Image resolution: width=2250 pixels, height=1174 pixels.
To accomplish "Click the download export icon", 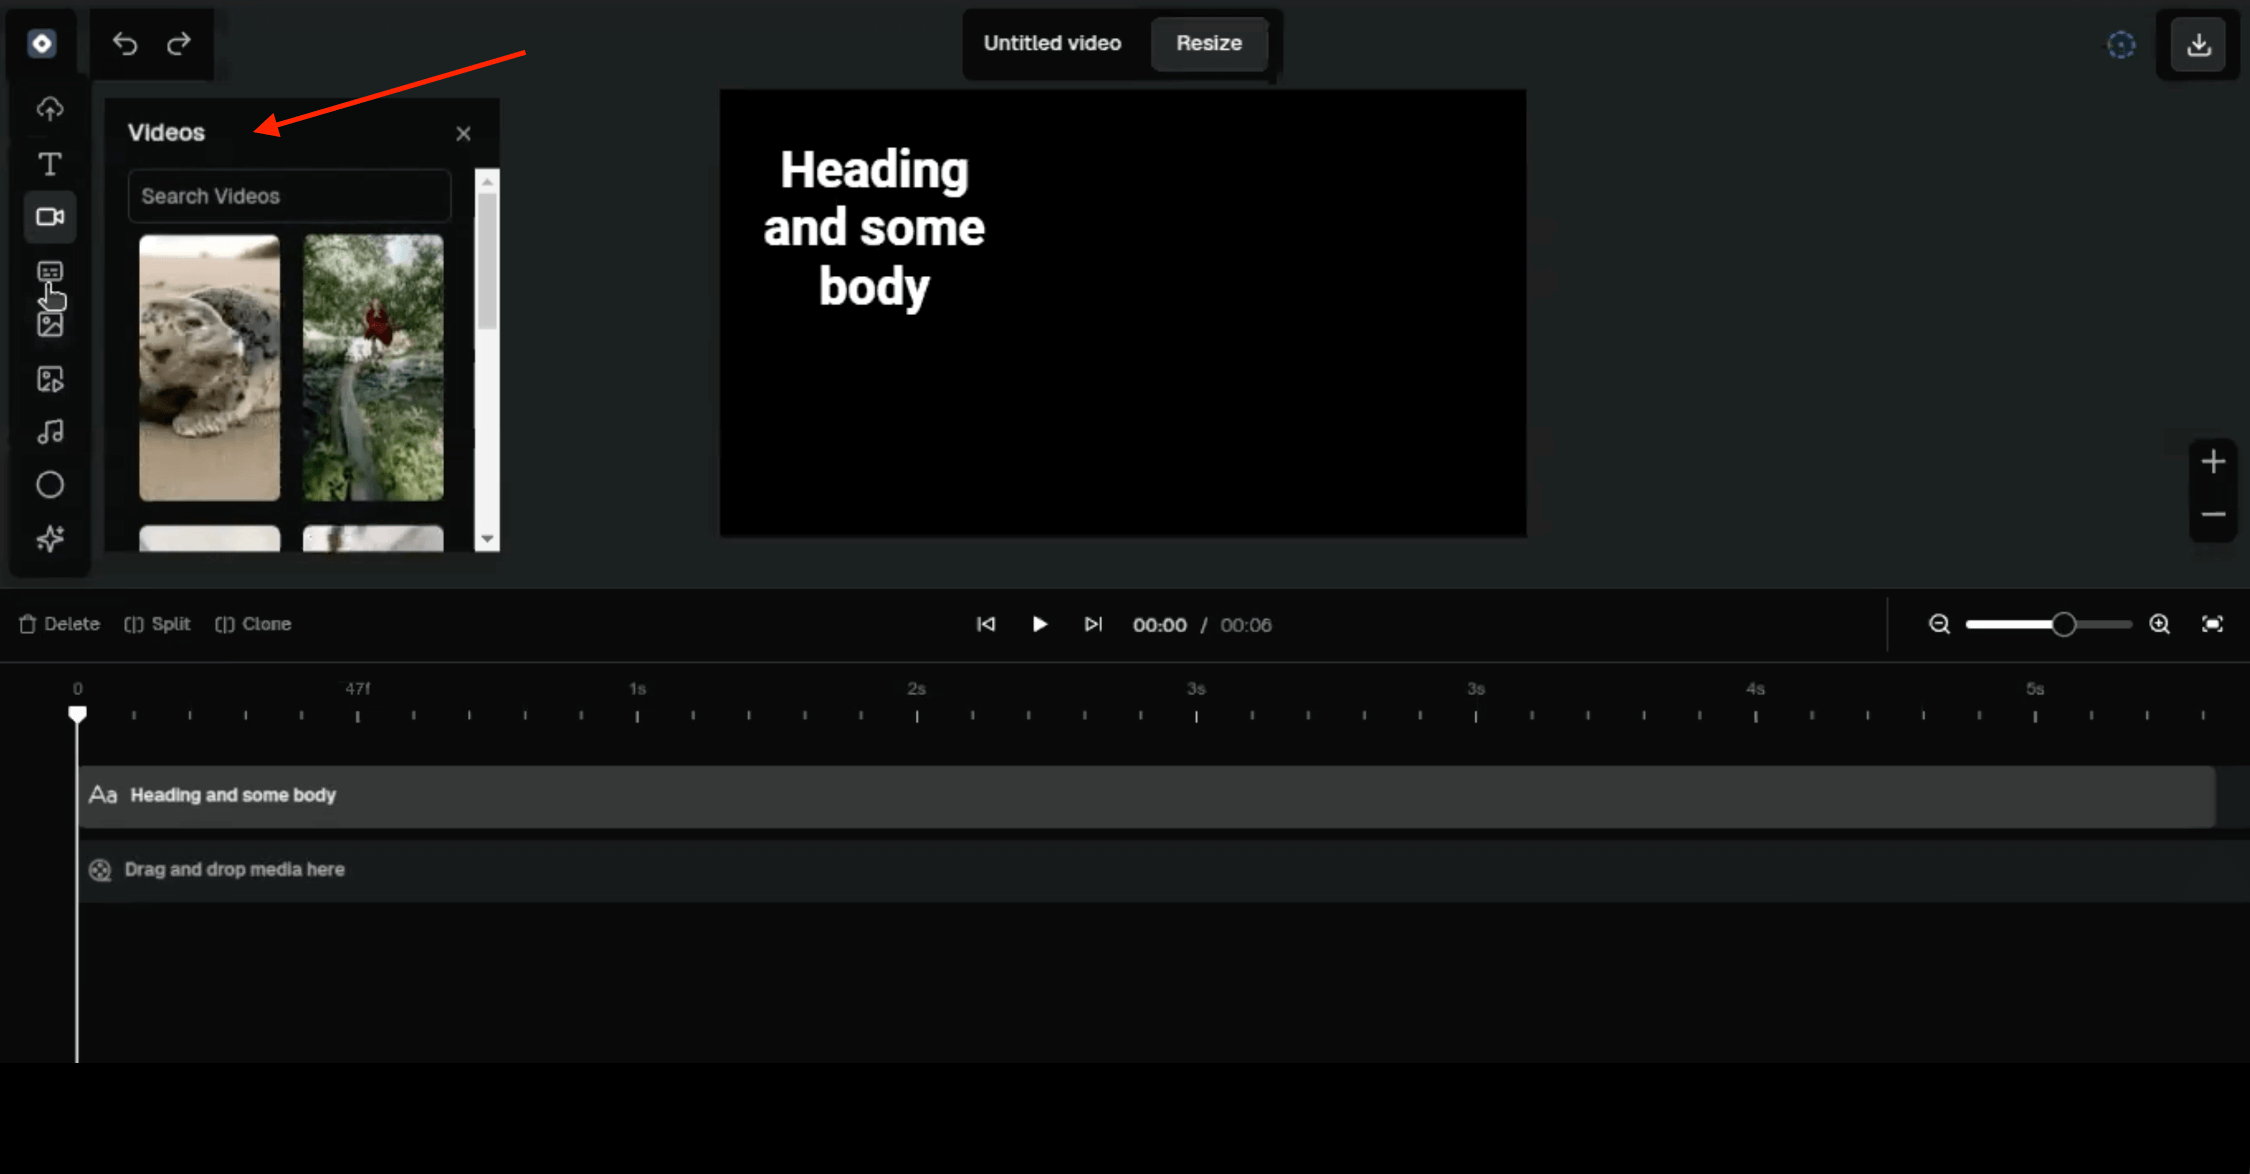I will tap(2198, 45).
